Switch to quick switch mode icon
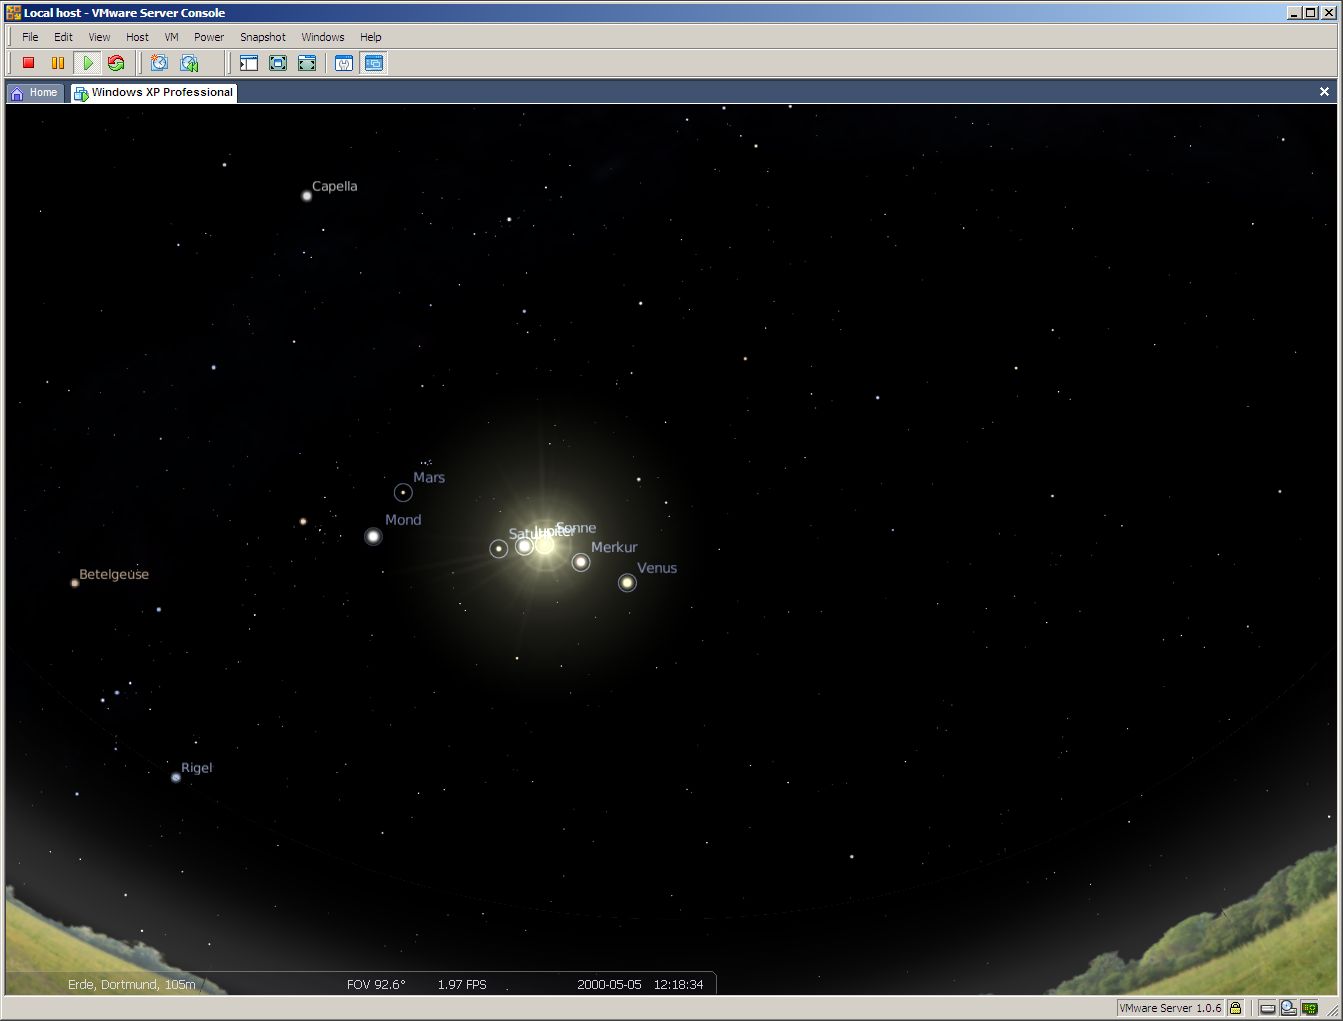 point(307,63)
